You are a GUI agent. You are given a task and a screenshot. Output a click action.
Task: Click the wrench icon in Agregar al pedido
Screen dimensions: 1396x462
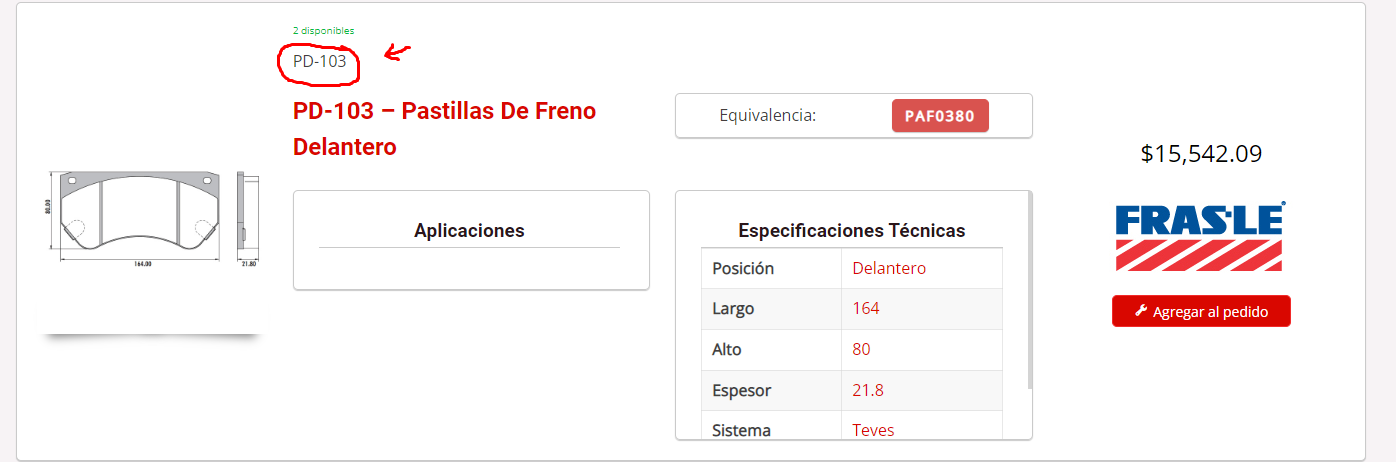[x=1141, y=311]
